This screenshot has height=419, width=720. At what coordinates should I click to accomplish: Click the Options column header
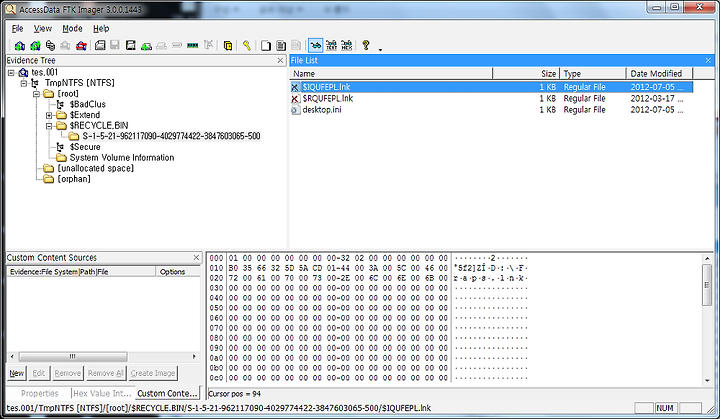coord(178,272)
